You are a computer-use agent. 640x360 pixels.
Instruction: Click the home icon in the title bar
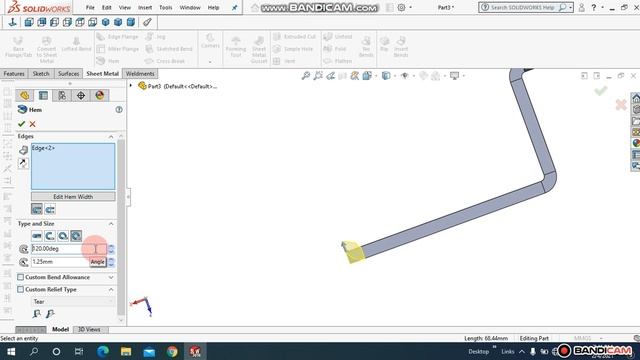(x=255, y=7)
